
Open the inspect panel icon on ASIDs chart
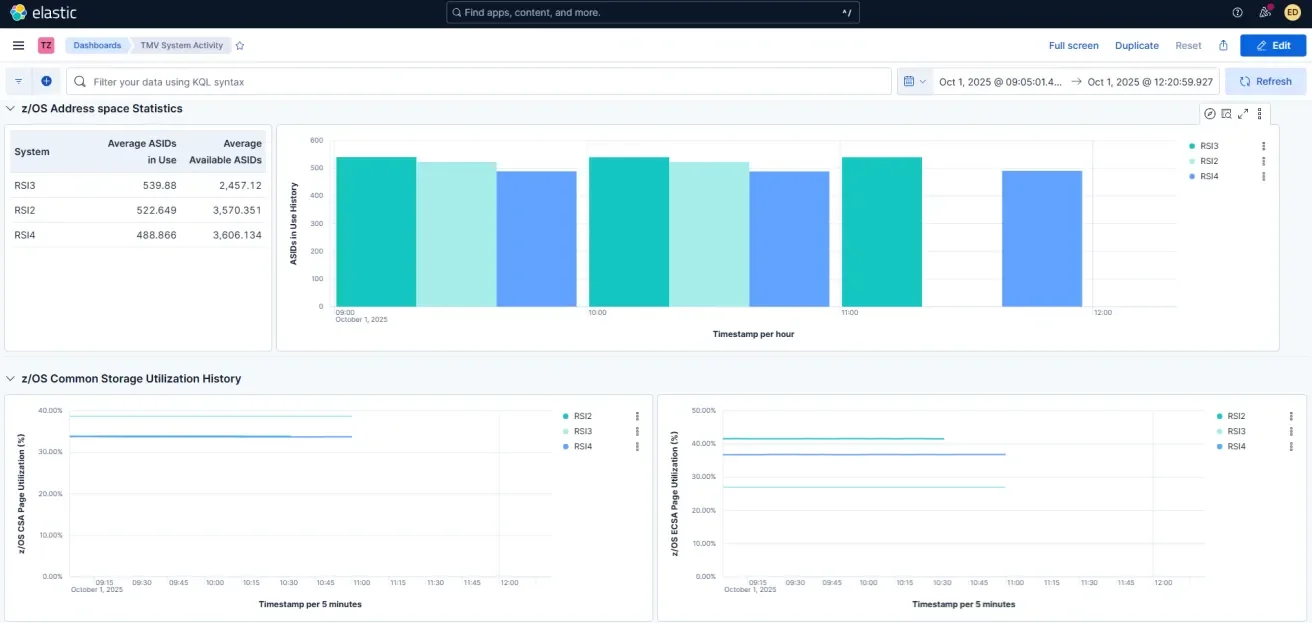[1226, 114]
